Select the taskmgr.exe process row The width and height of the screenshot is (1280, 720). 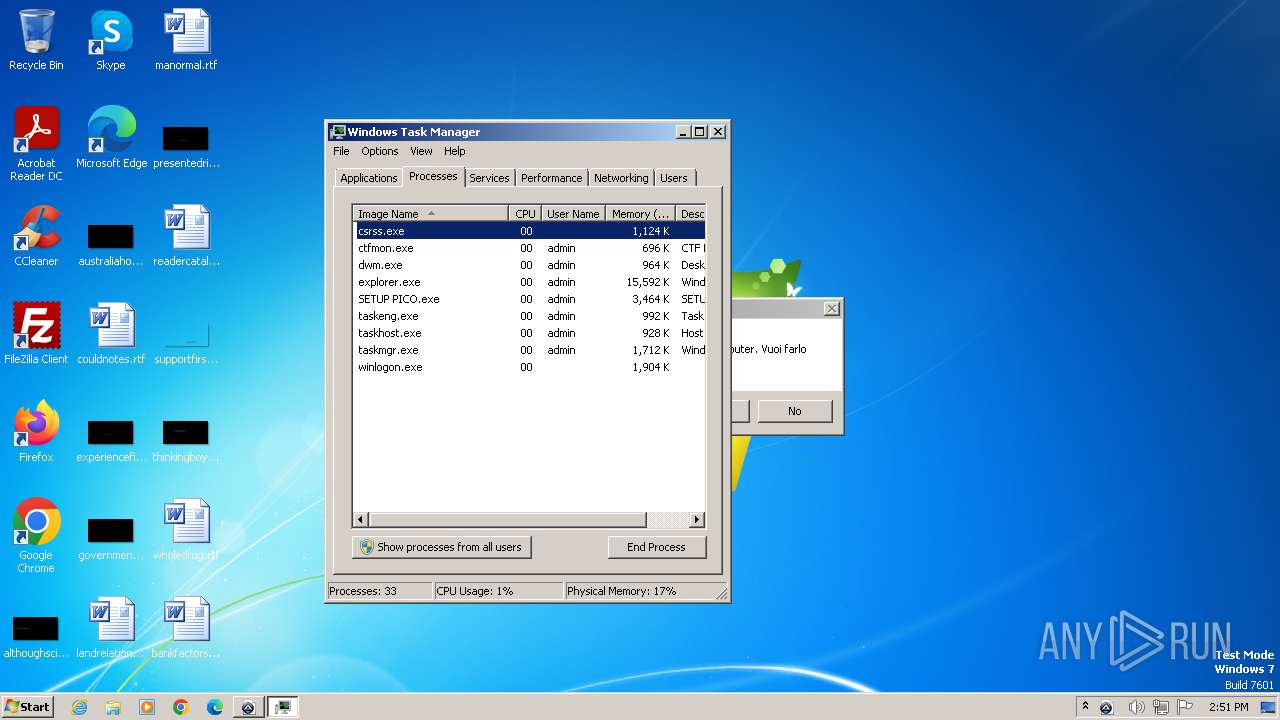coord(529,350)
